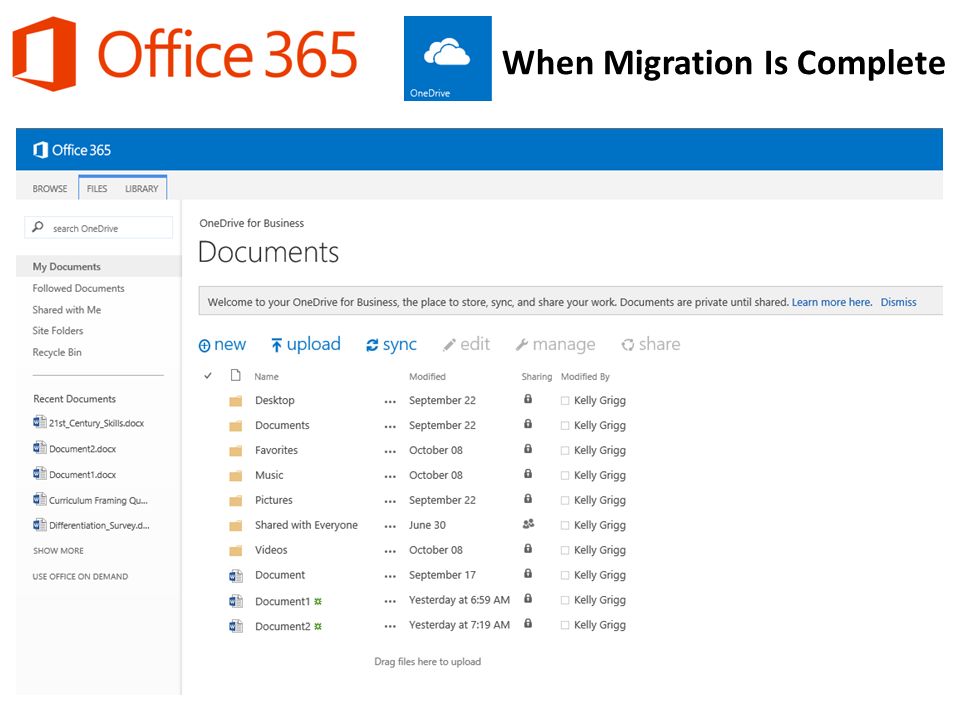Check the box on the Pictures row

click(x=565, y=501)
